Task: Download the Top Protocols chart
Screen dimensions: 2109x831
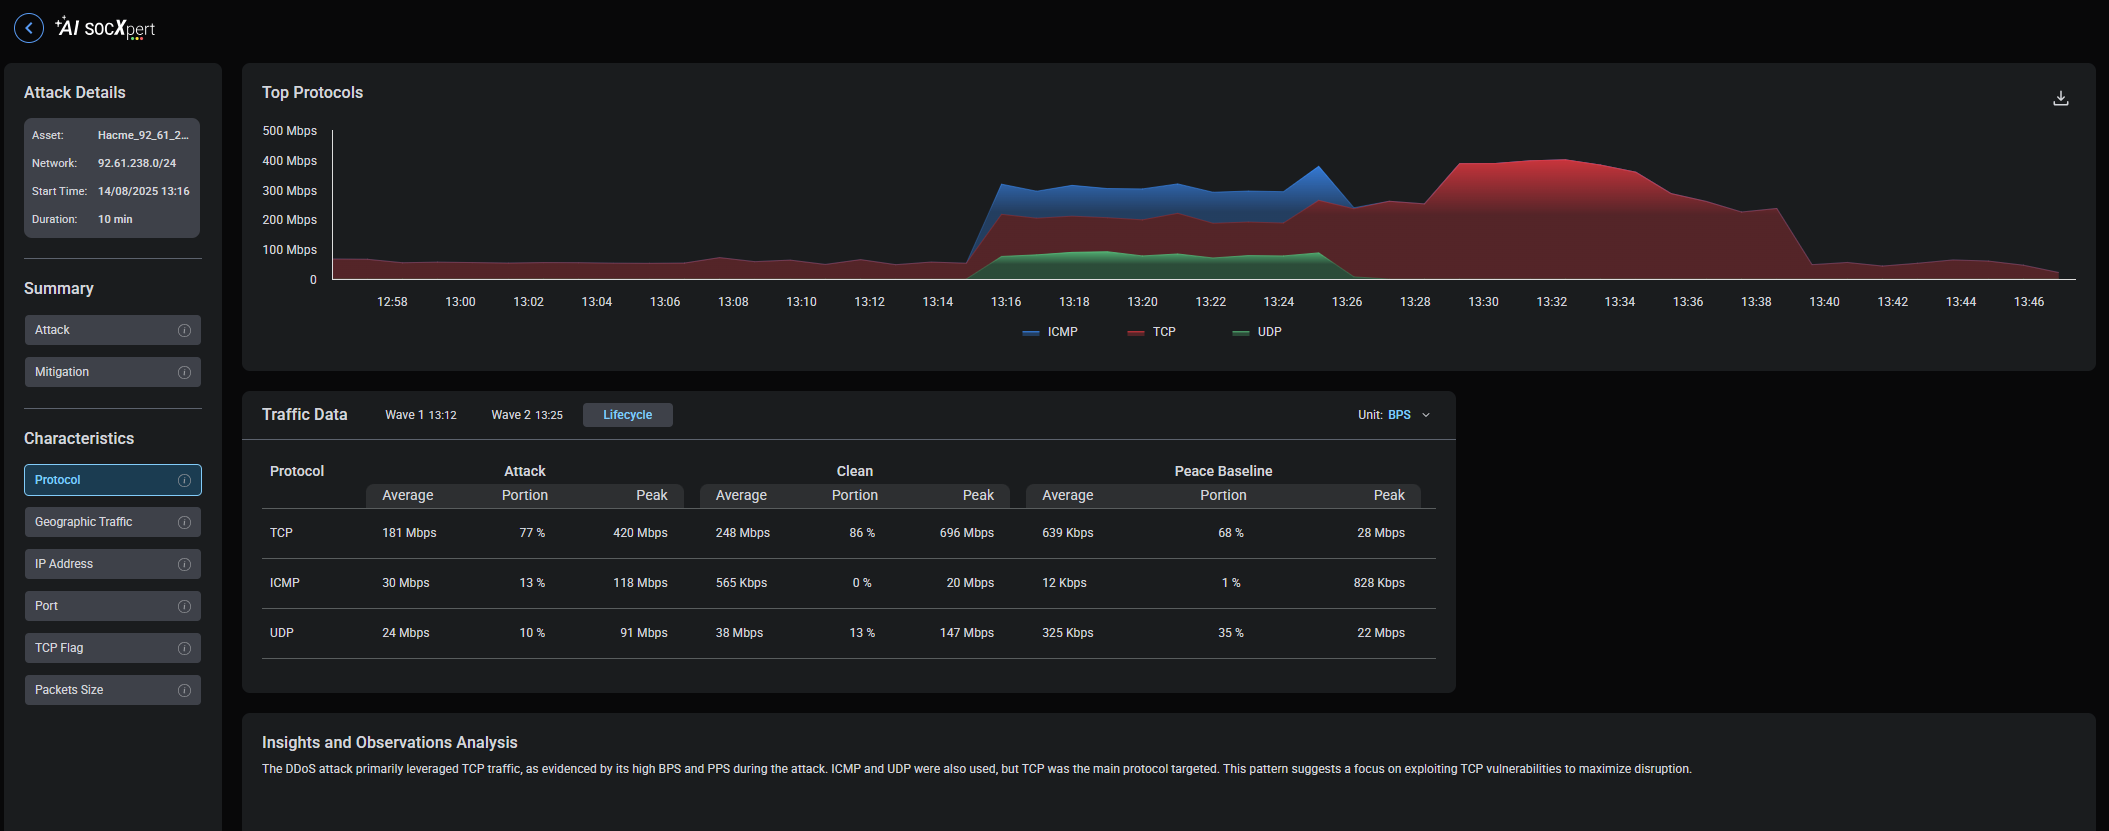Action: (x=2060, y=98)
